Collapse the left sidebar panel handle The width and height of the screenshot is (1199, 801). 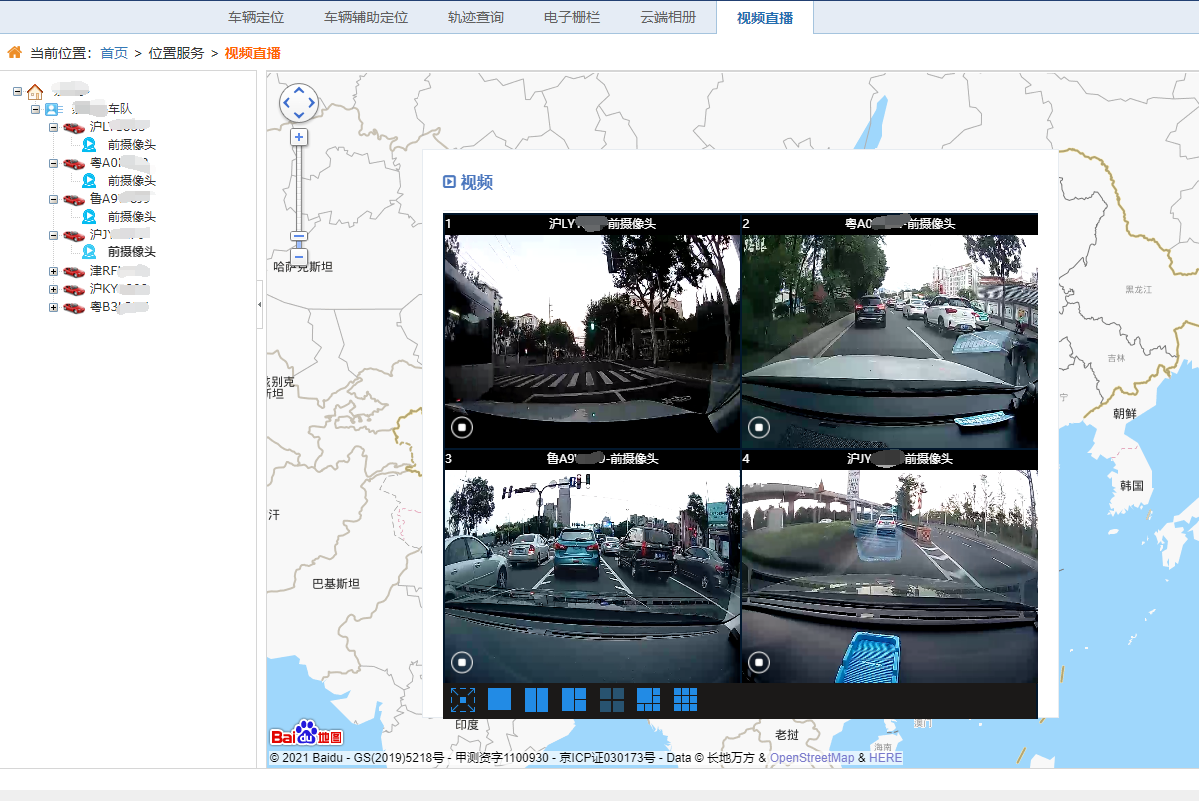coord(260,305)
